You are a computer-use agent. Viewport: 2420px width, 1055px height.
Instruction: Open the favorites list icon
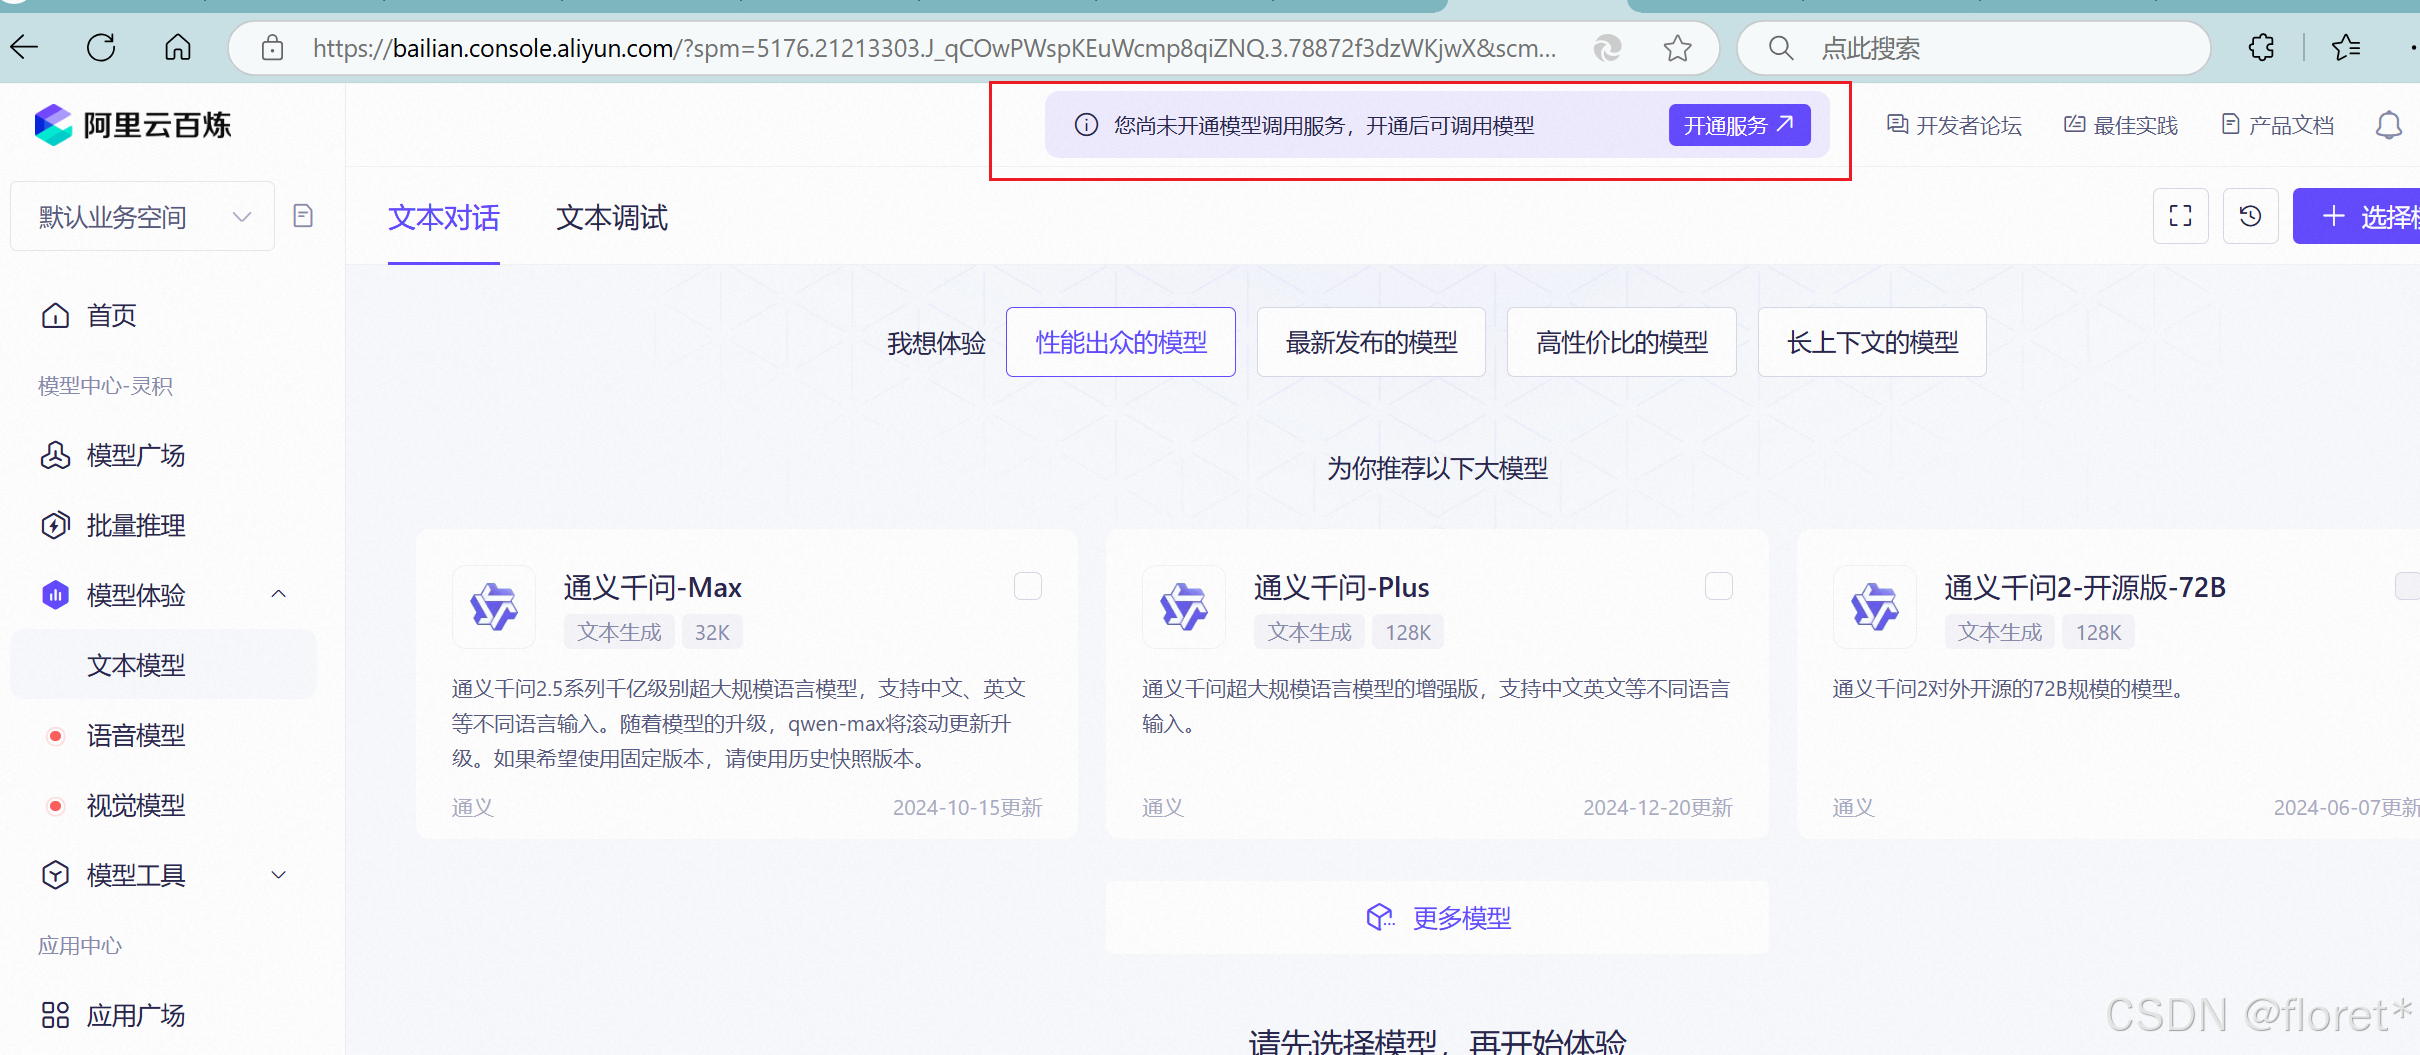2346,47
